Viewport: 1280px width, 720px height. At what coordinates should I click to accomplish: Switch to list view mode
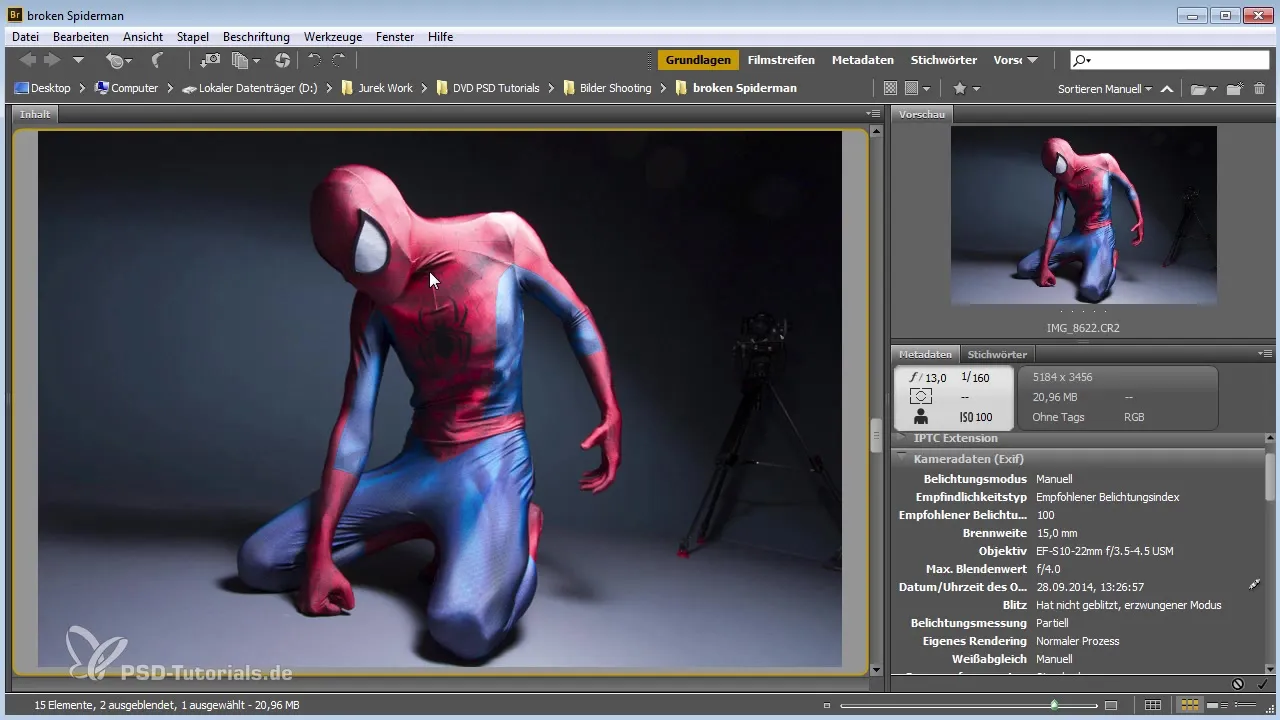click(x=1244, y=706)
